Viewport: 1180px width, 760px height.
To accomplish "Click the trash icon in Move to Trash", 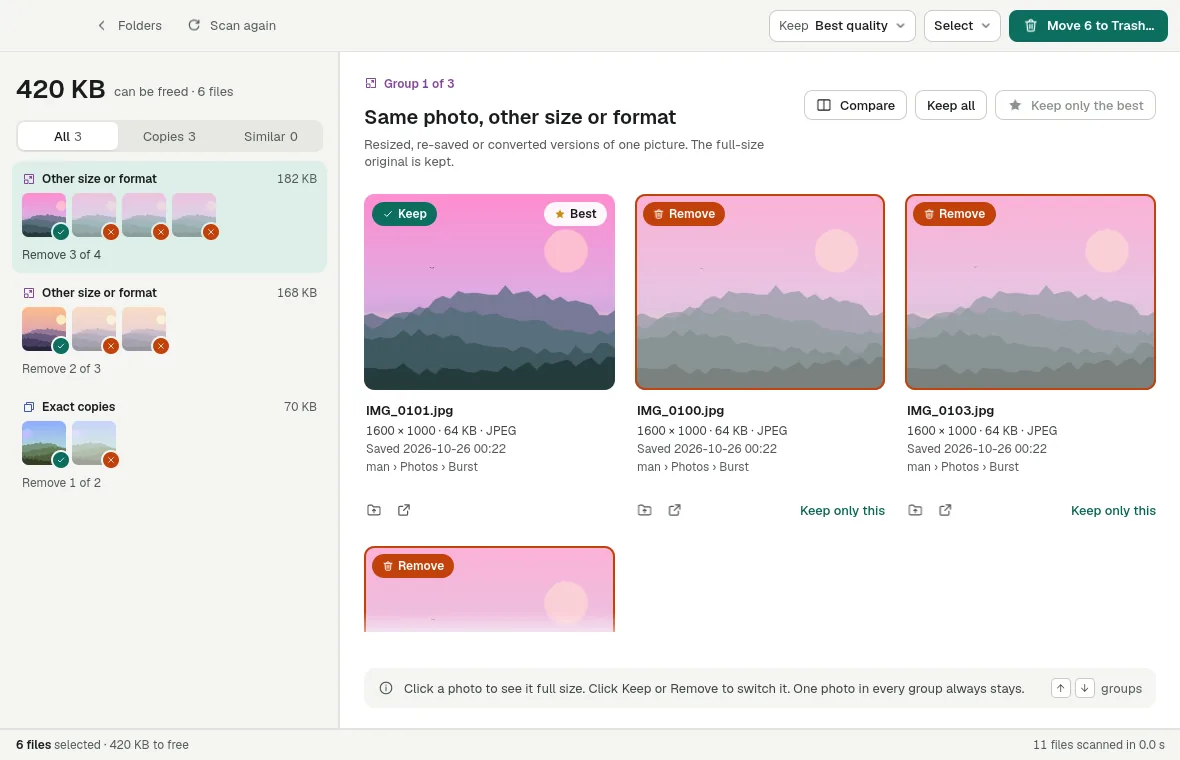I will coord(1031,26).
